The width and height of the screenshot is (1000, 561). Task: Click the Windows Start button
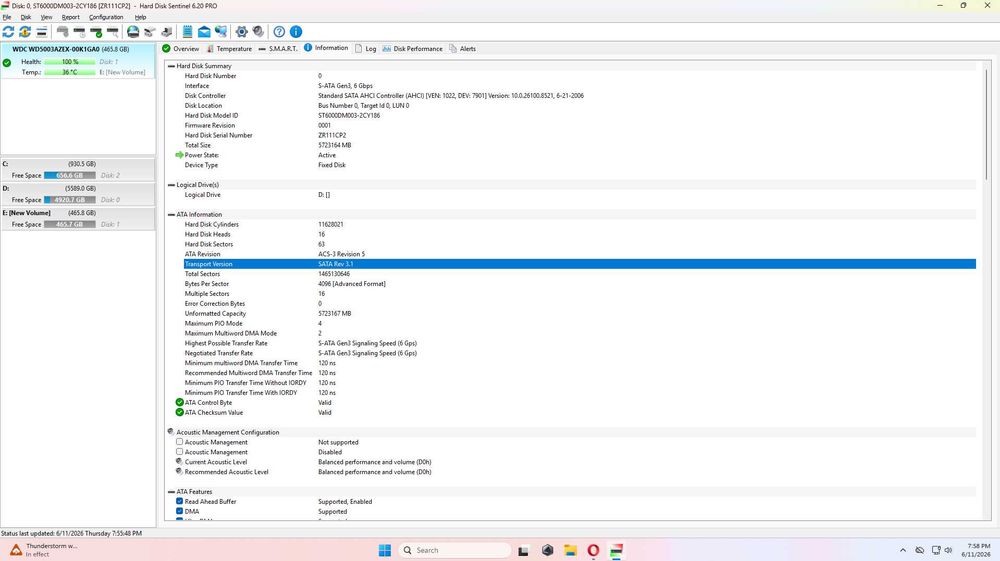(x=385, y=550)
